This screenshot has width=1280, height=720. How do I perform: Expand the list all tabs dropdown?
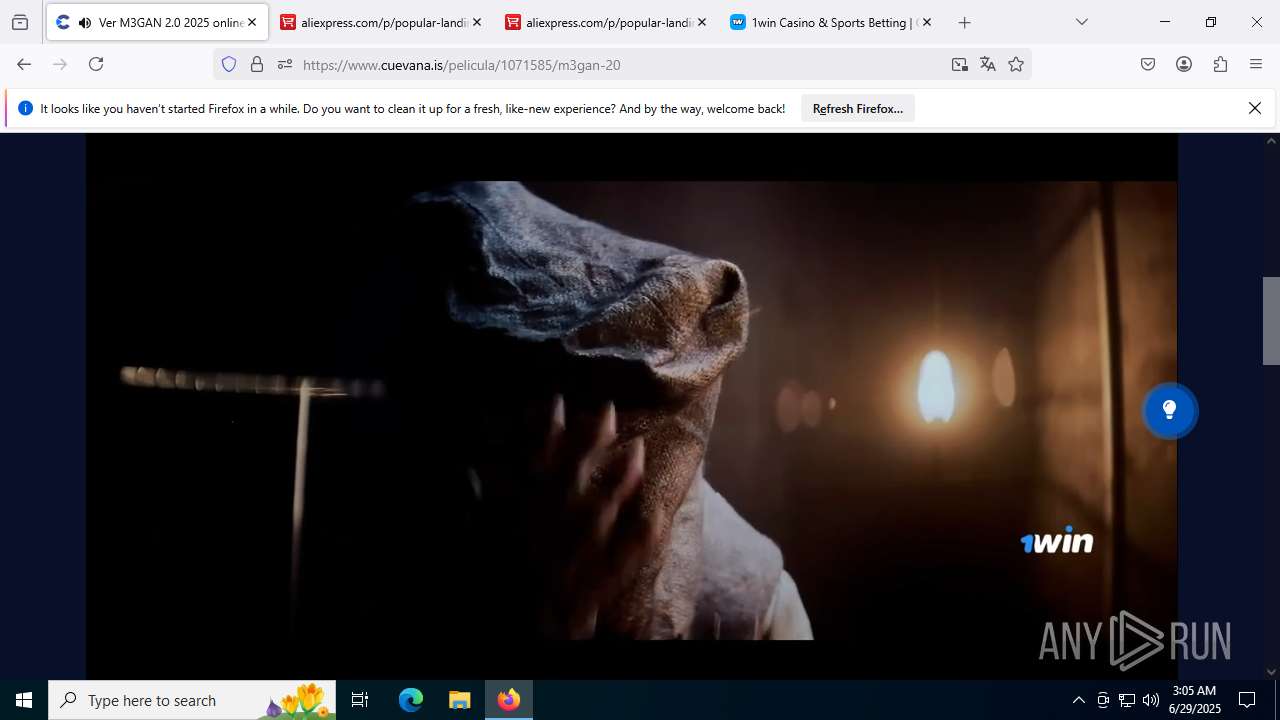pos(1081,22)
